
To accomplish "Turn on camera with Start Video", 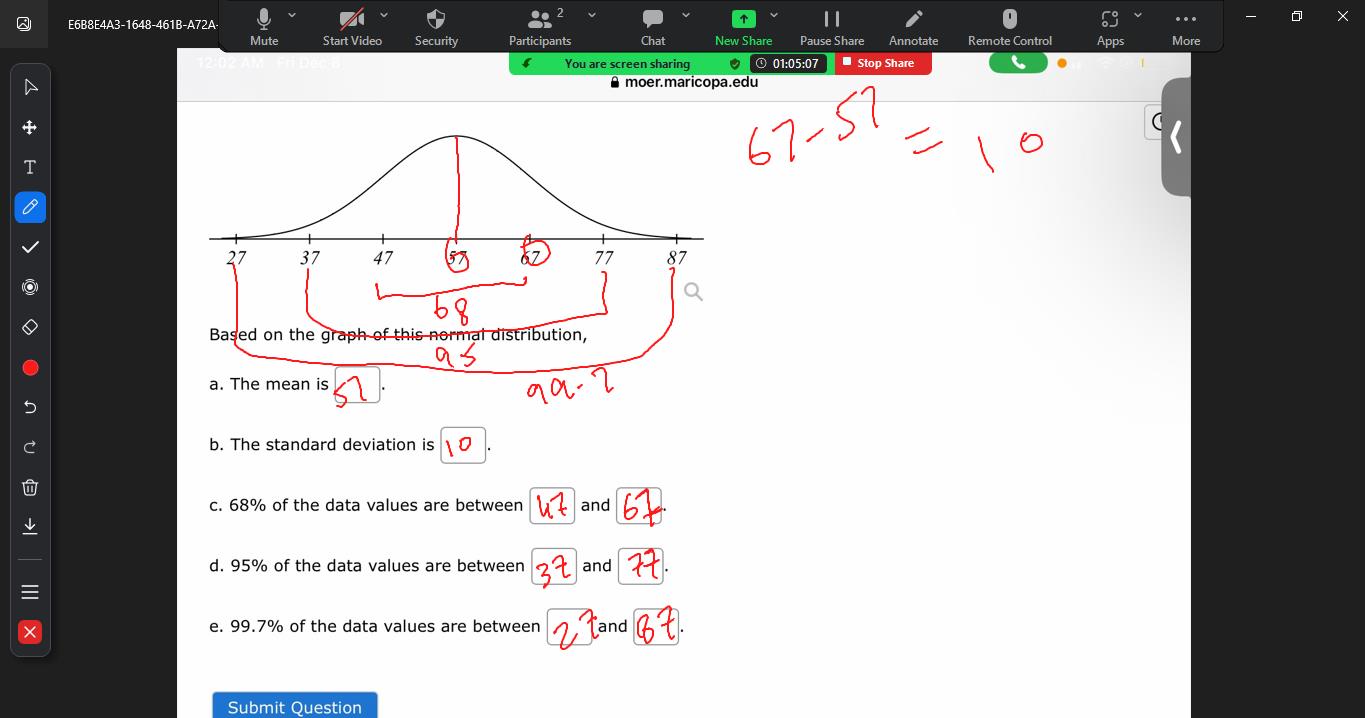I will 351,26.
